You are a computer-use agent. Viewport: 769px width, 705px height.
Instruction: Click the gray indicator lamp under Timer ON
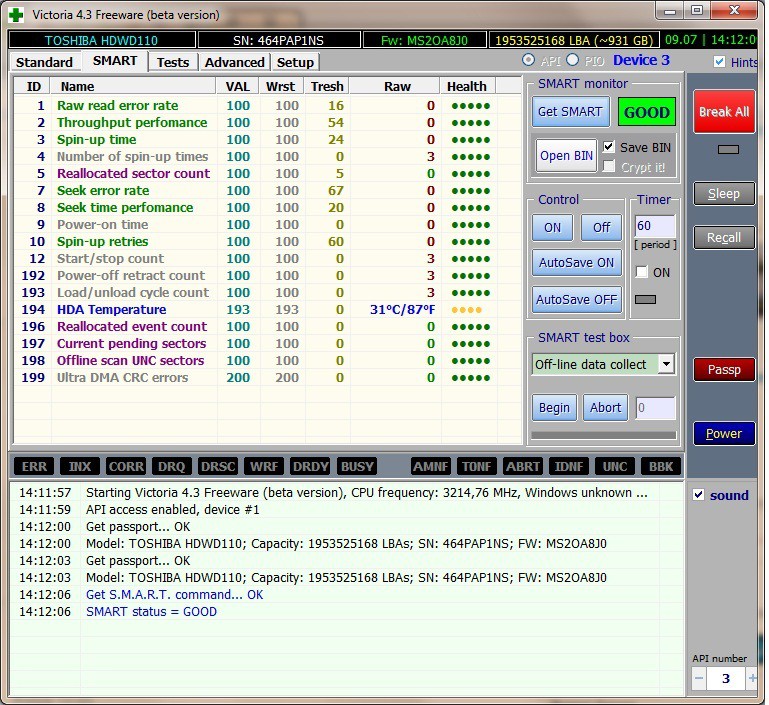pos(645,300)
